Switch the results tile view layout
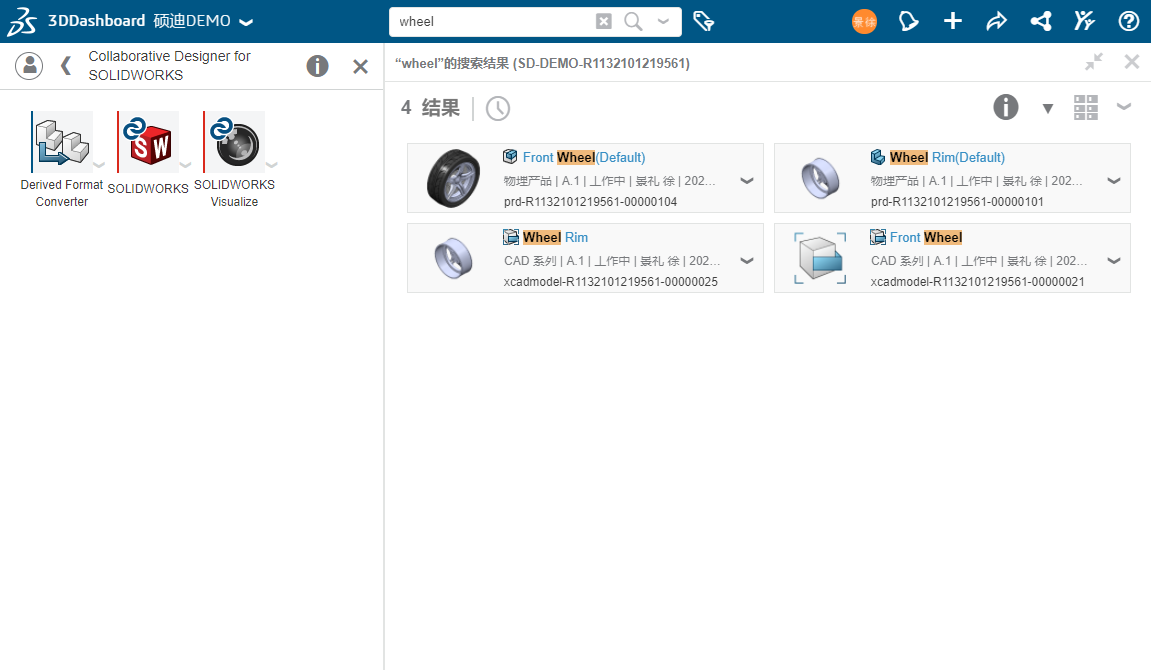1151x670 pixels. (x=1086, y=107)
